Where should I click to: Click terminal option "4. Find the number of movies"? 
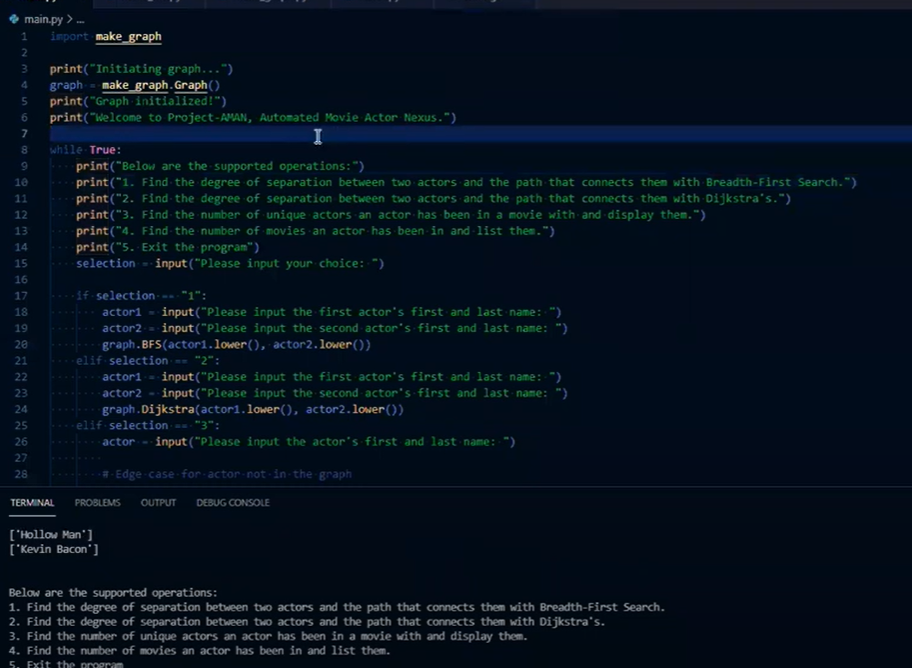point(200,651)
